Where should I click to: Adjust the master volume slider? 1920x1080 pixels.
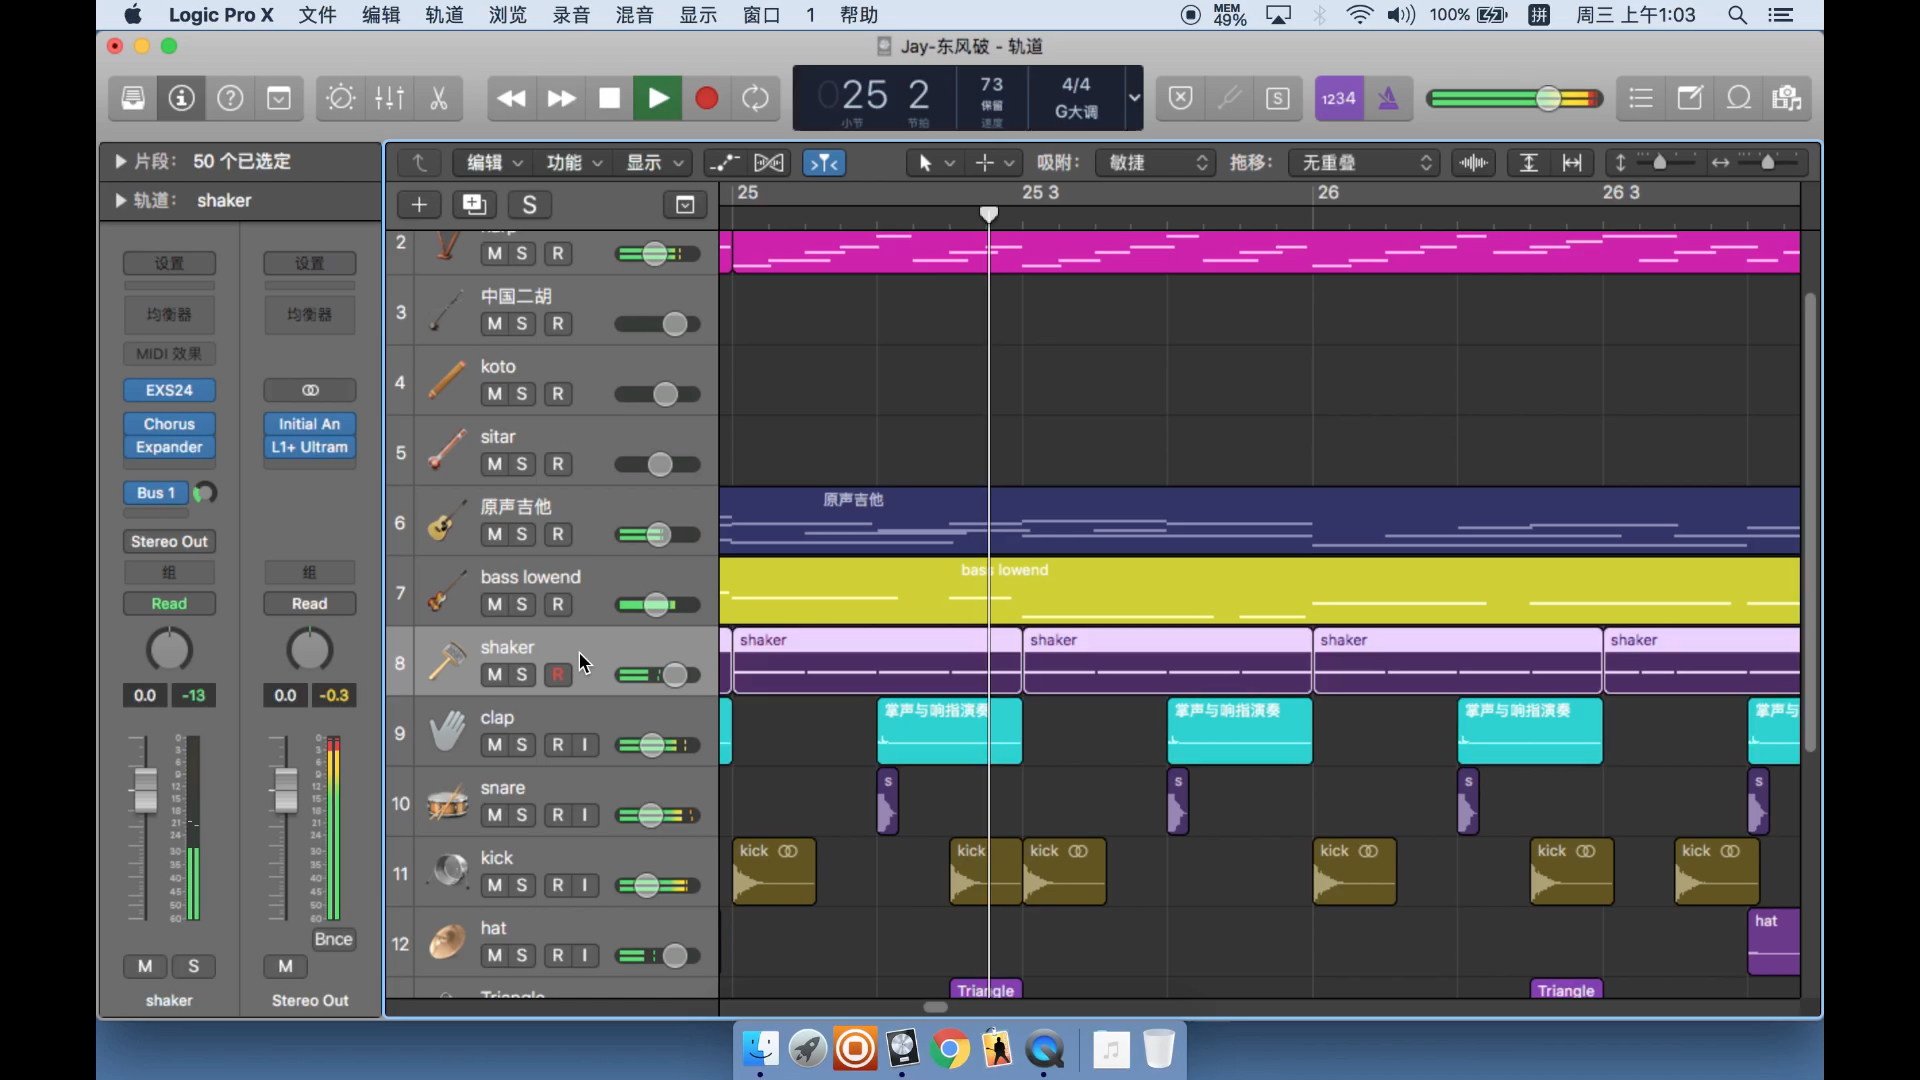pos(1547,98)
